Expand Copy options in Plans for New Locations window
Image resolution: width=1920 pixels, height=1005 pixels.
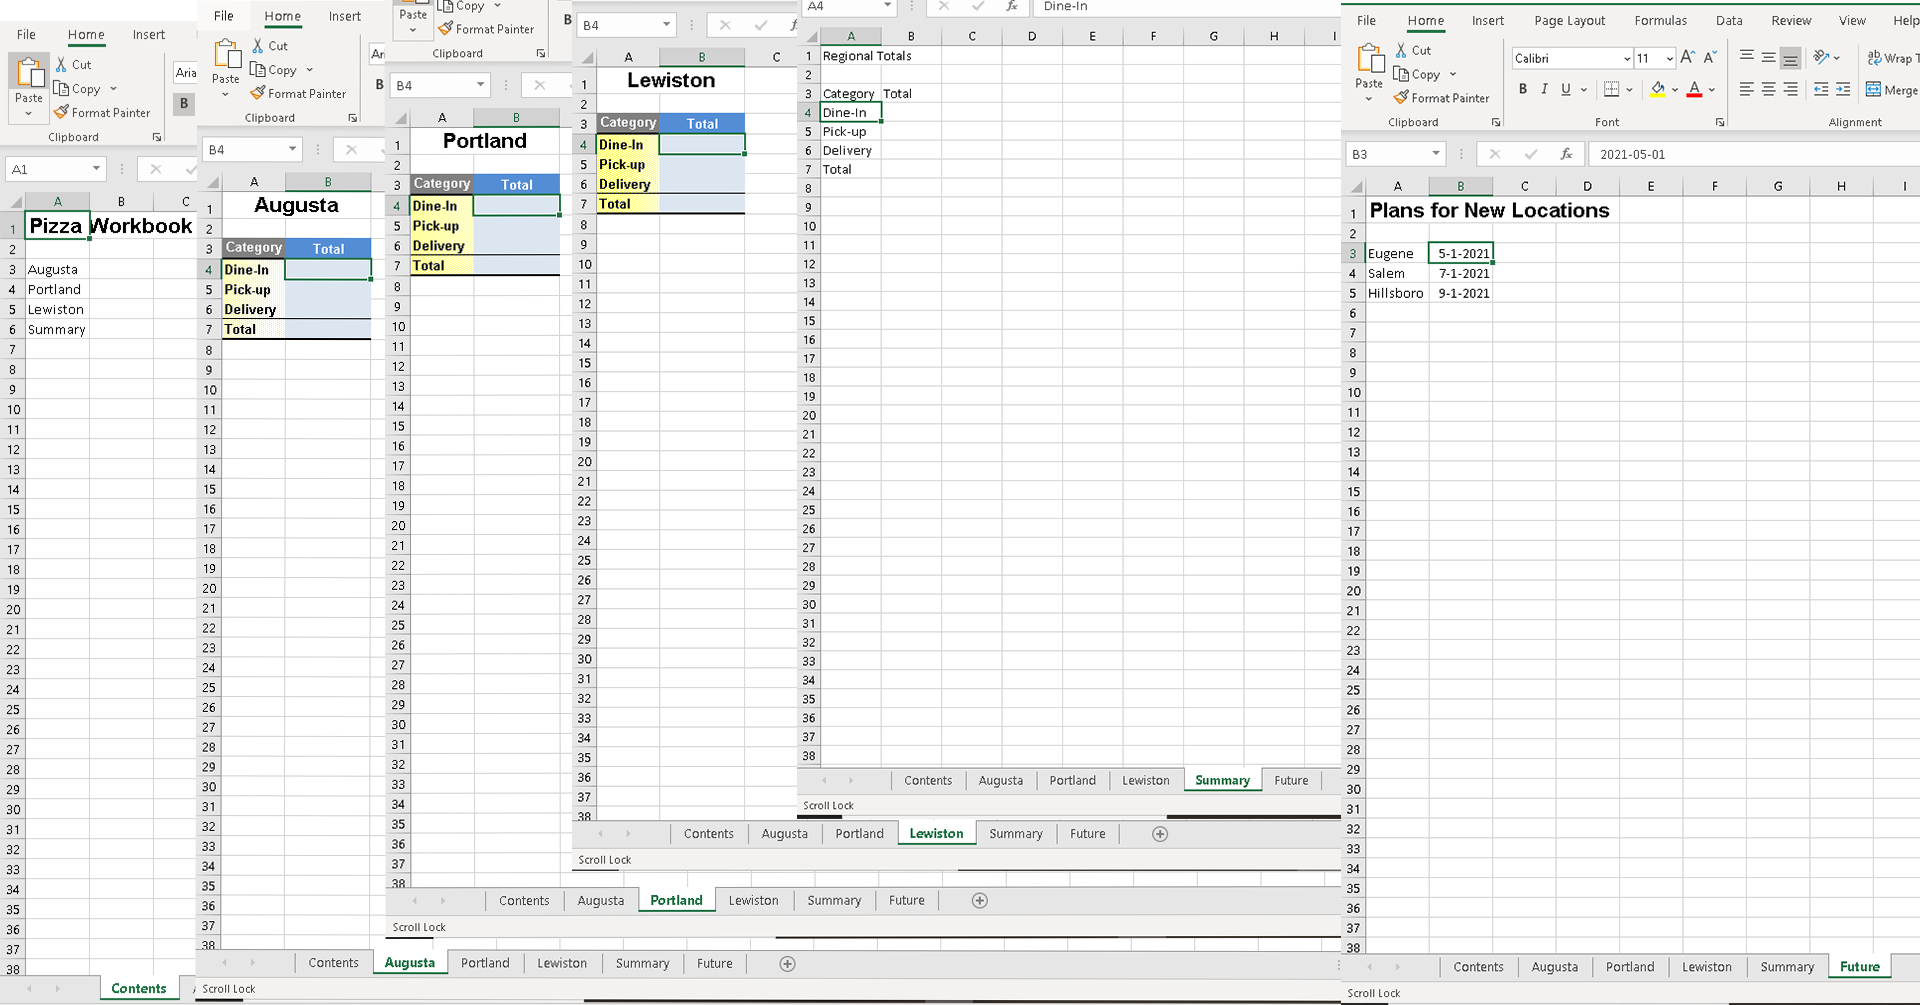1453,75
